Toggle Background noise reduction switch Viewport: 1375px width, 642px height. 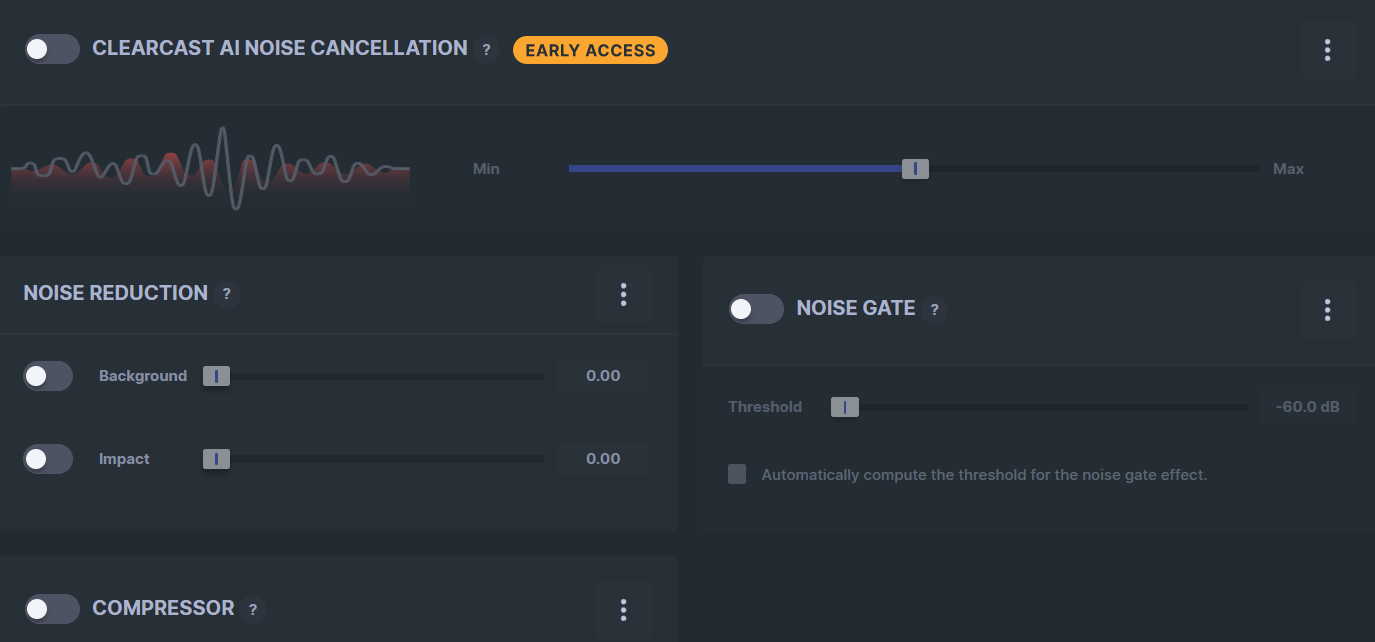[x=48, y=376]
